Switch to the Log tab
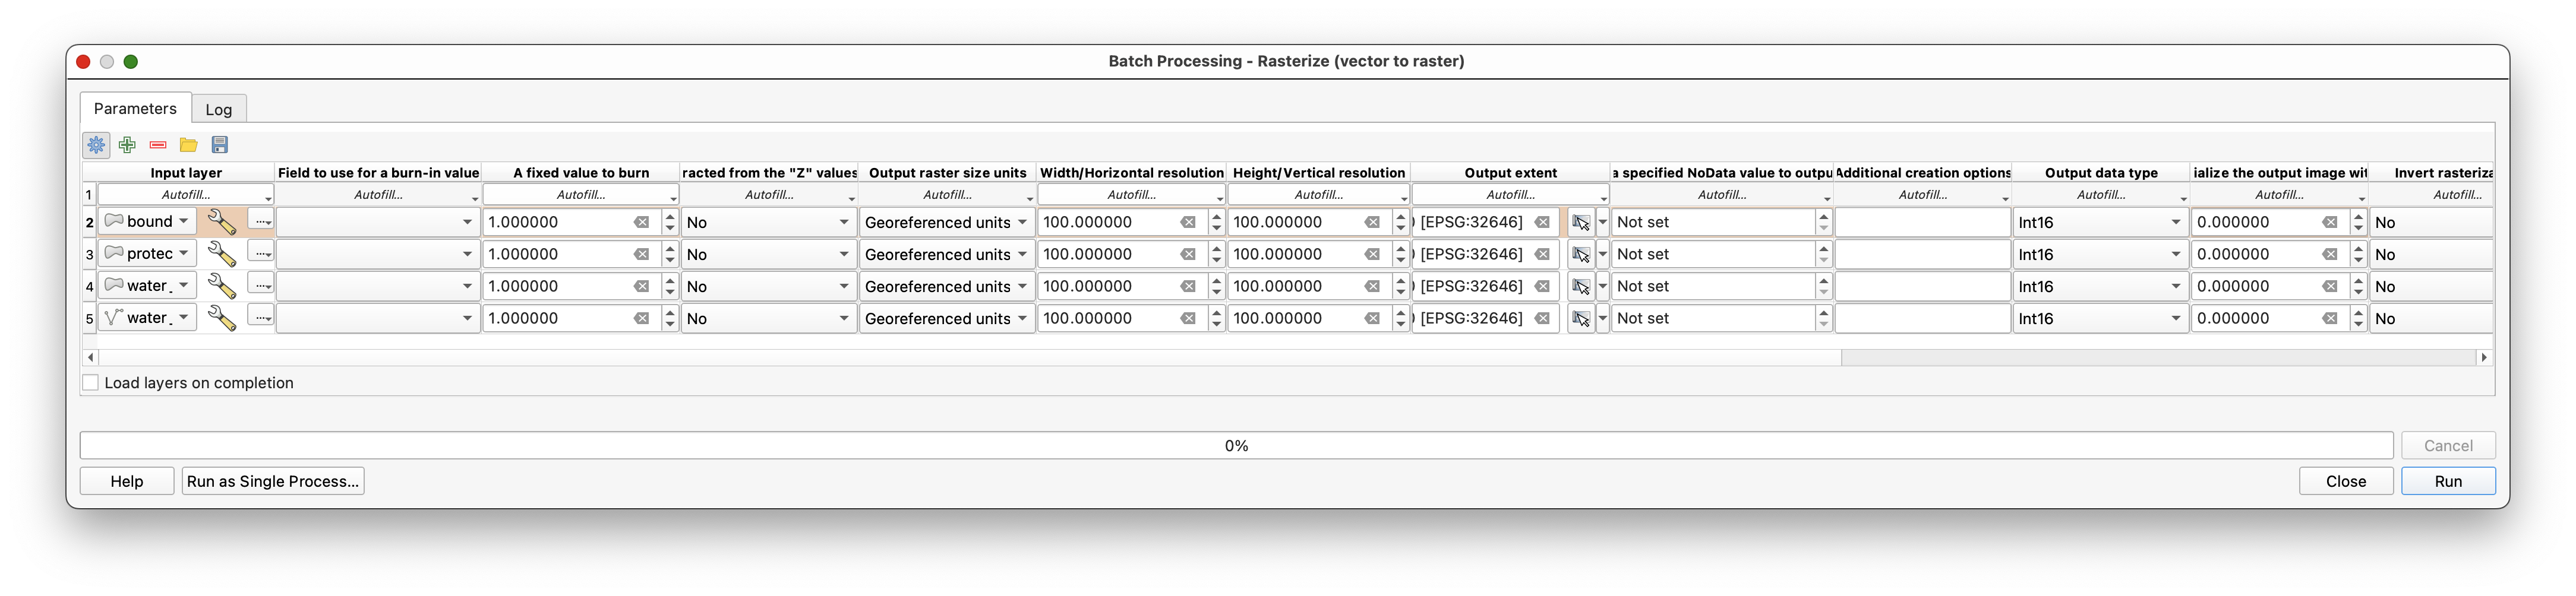Image resolution: width=2576 pixels, height=596 pixels. tap(219, 109)
